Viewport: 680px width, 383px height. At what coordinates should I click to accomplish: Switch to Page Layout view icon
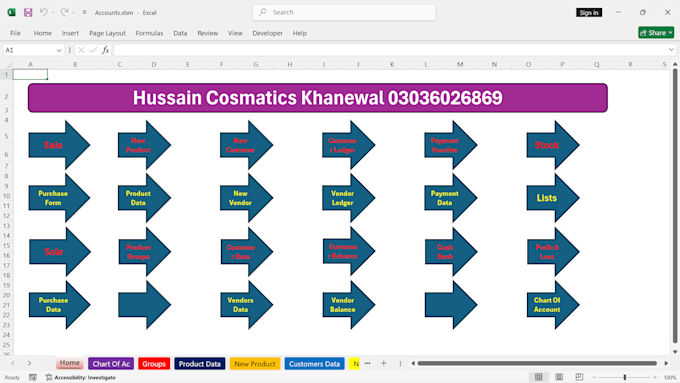[559, 377]
